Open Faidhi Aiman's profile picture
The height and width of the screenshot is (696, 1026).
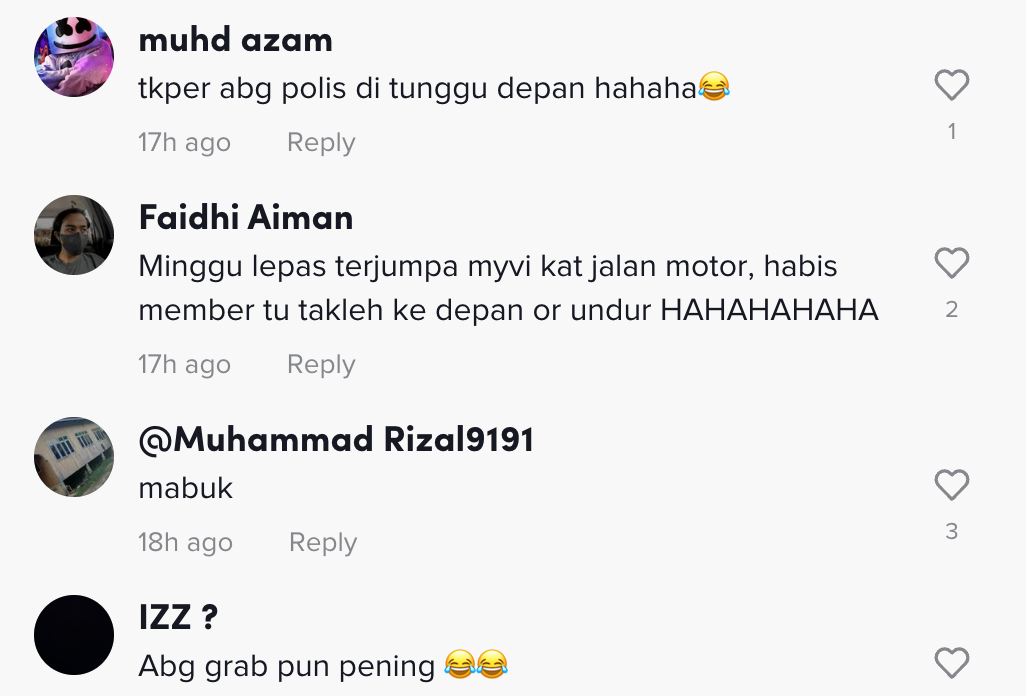[x=74, y=235]
